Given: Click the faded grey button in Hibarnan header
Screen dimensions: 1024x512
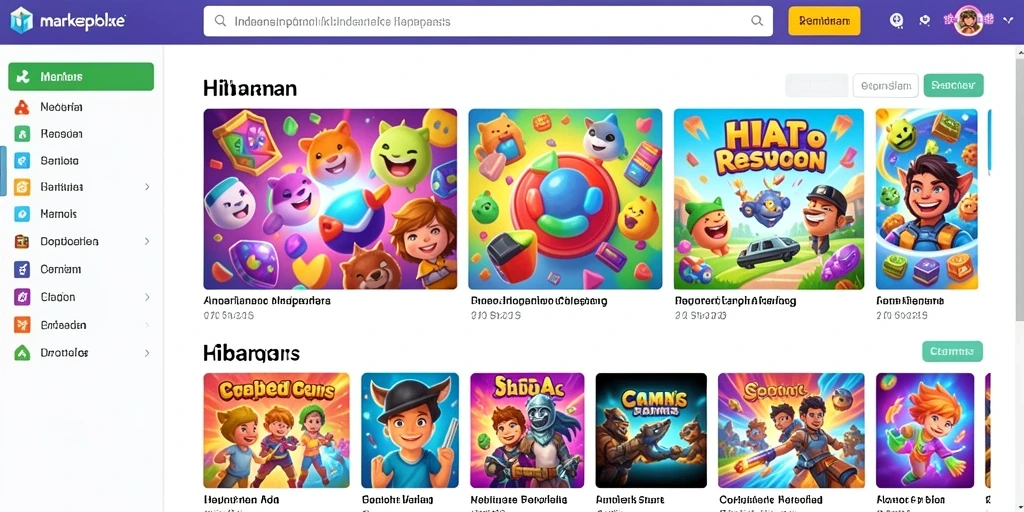Looking at the screenshot, I should tap(816, 86).
